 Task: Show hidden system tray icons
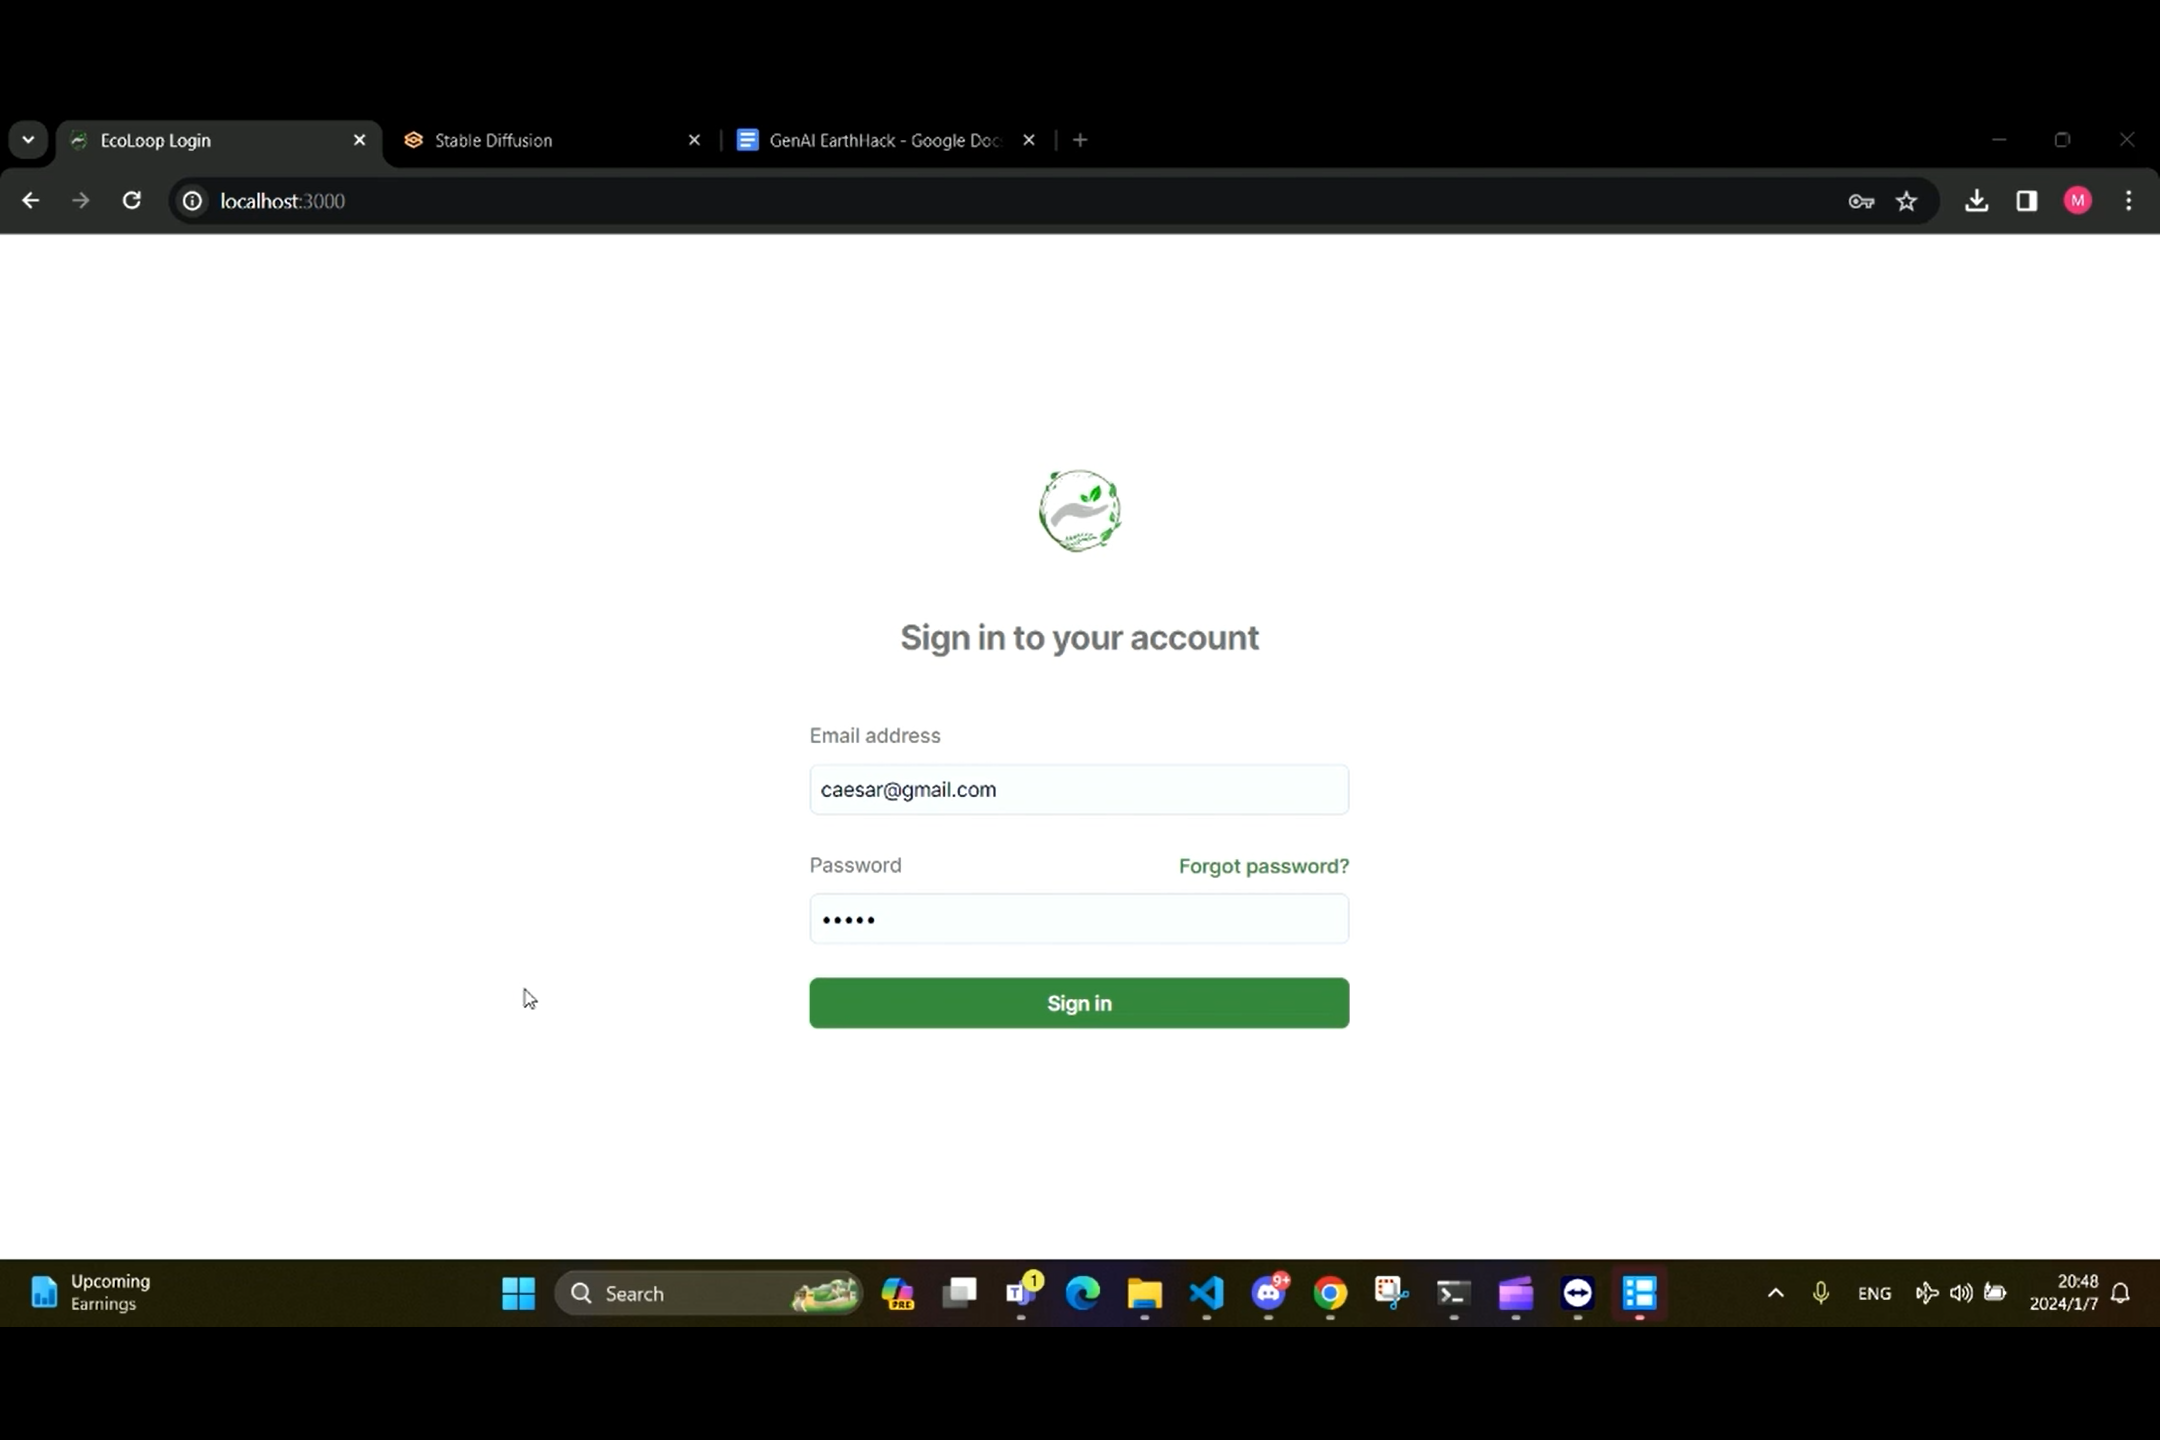point(1775,1293)
